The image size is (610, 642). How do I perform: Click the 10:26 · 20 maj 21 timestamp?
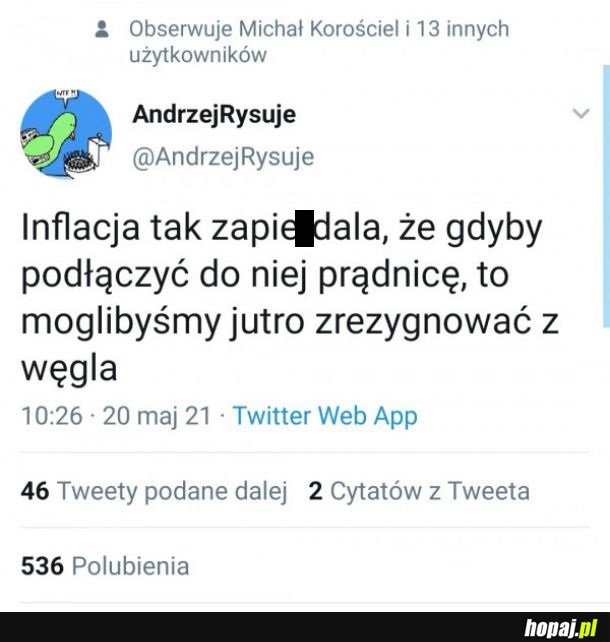tap(116, 416)
